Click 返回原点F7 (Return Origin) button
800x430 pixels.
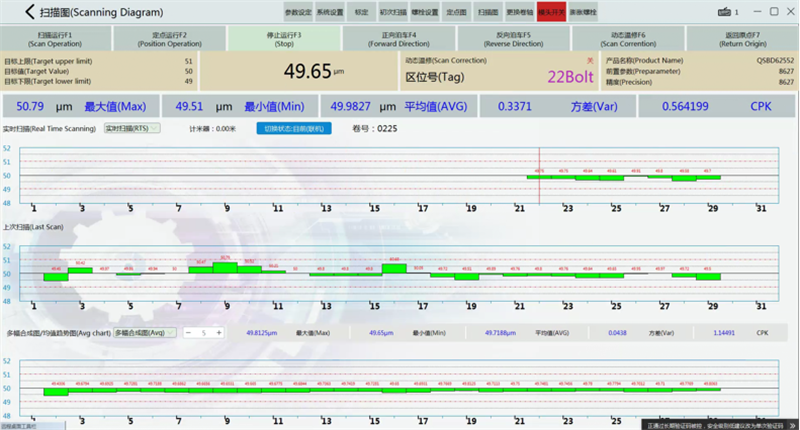[742, 38]
